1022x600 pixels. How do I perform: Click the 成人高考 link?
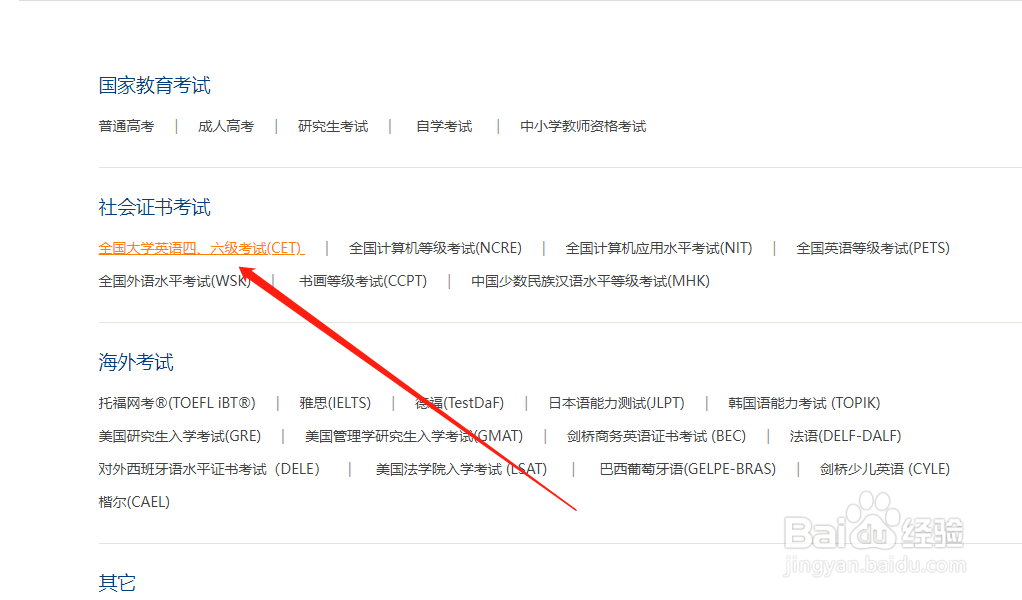click(225, 126)
